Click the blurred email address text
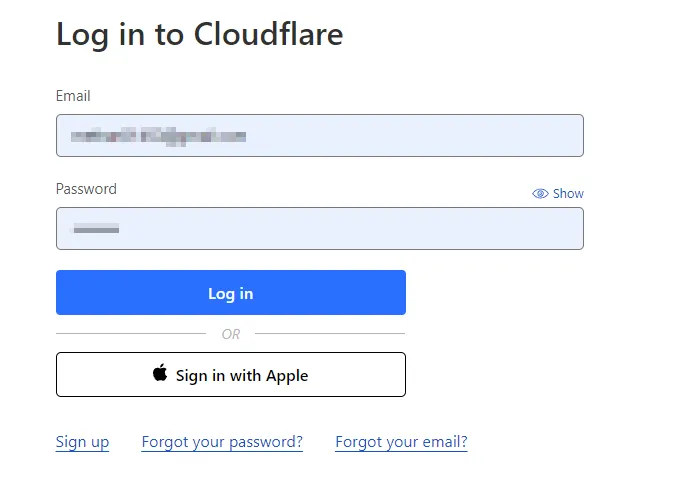Screen dimensions: 678x478 [x=158, y=135]
